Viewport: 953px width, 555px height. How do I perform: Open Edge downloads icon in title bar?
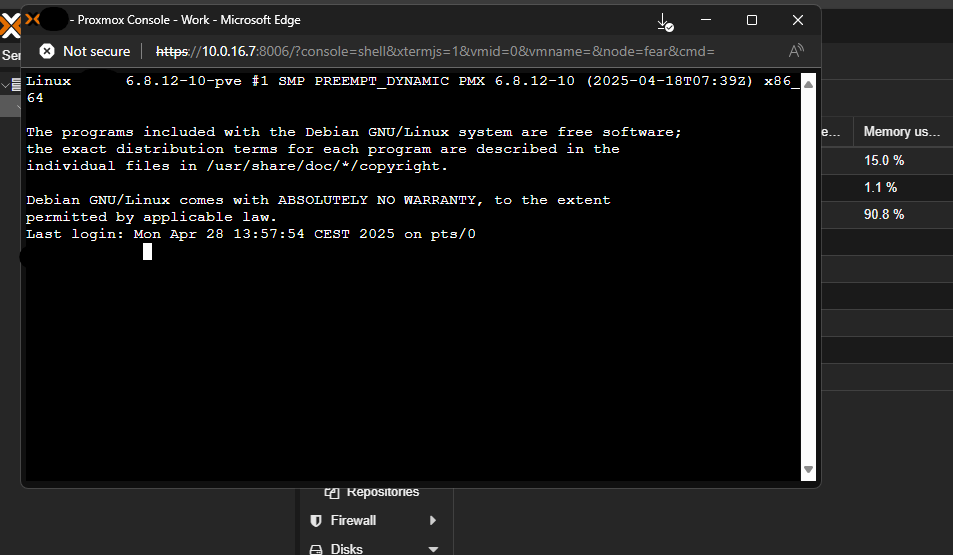(x=665, y=22)
